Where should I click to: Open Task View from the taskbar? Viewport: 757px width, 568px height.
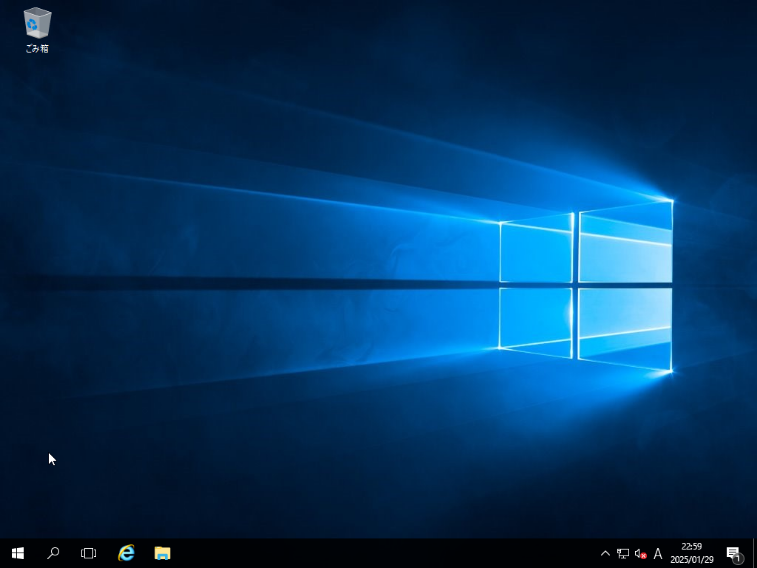(x=88, y=553)
